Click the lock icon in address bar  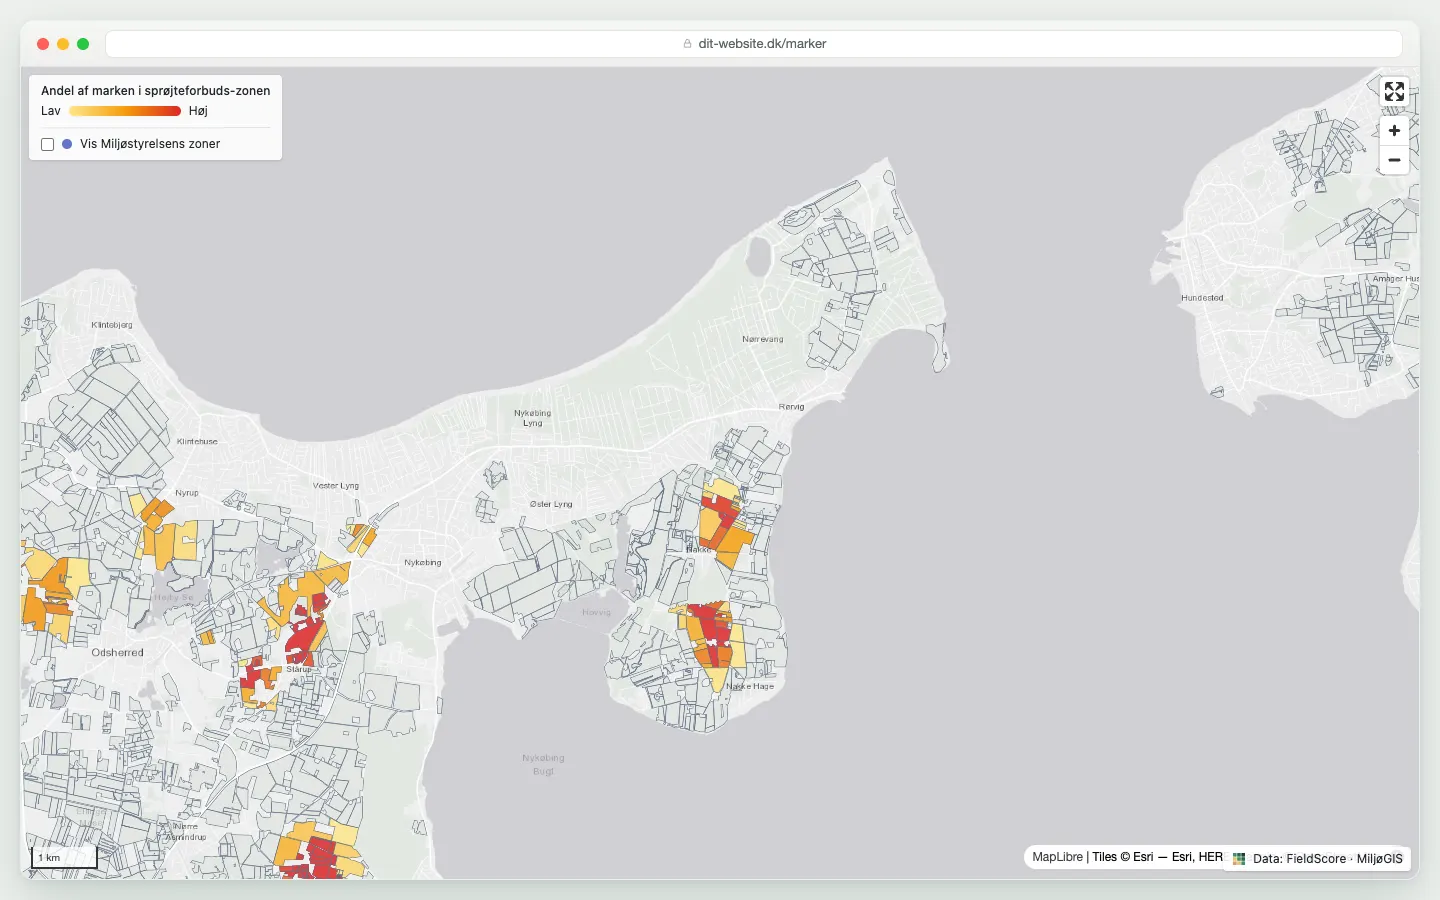687,44
